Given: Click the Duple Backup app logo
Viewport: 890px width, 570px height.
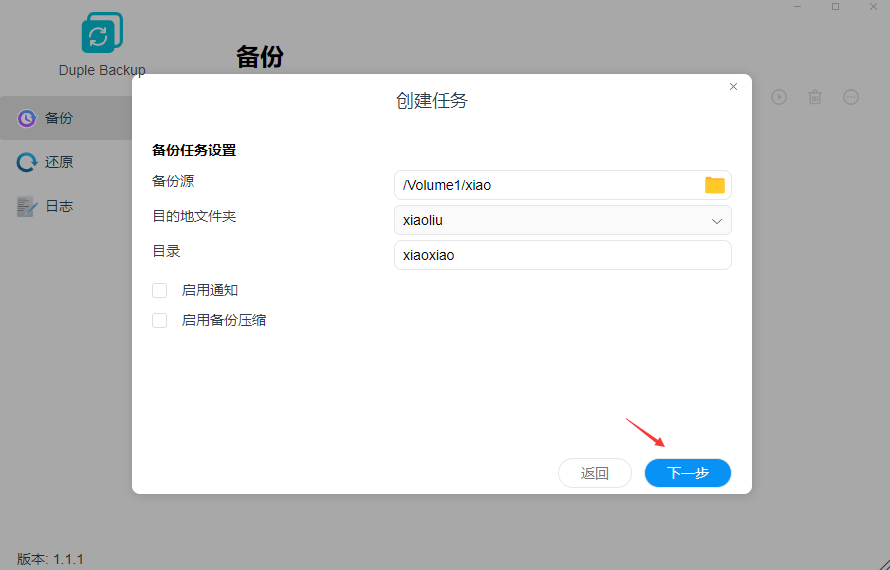Looking at the screenshot, I should tap(102, 34).
